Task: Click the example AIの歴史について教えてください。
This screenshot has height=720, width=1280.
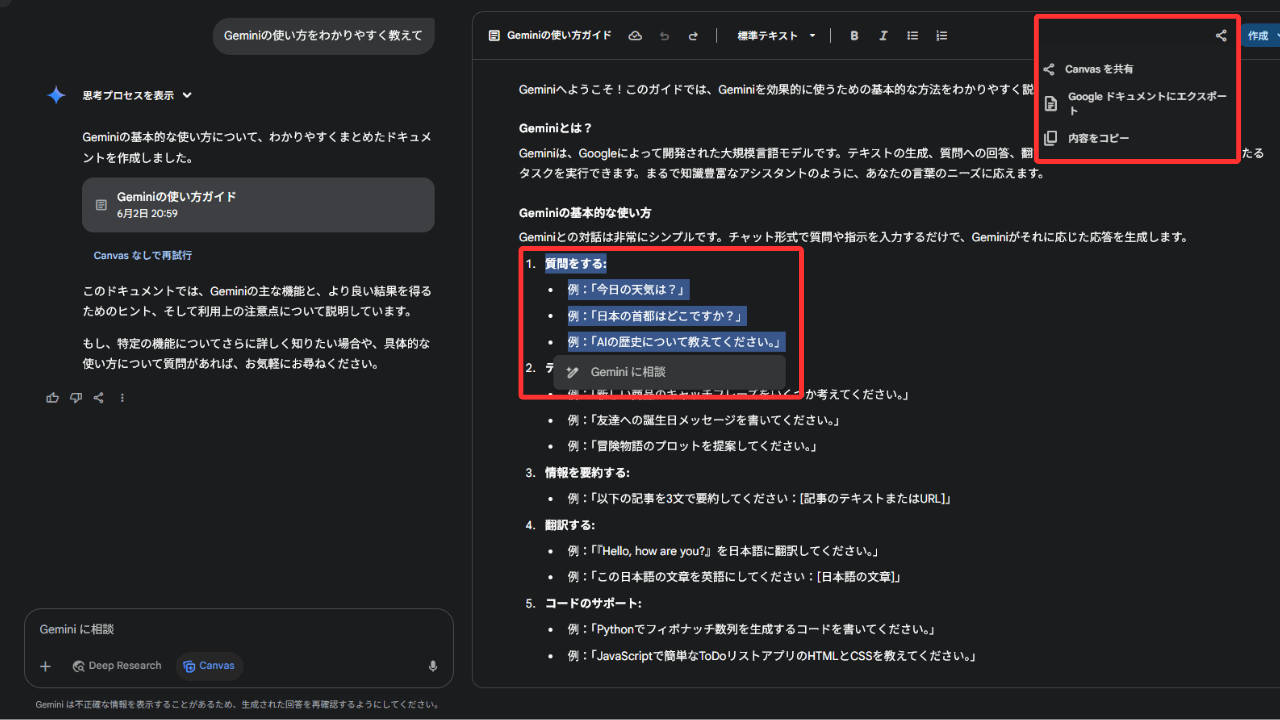Action: point(676,342)
